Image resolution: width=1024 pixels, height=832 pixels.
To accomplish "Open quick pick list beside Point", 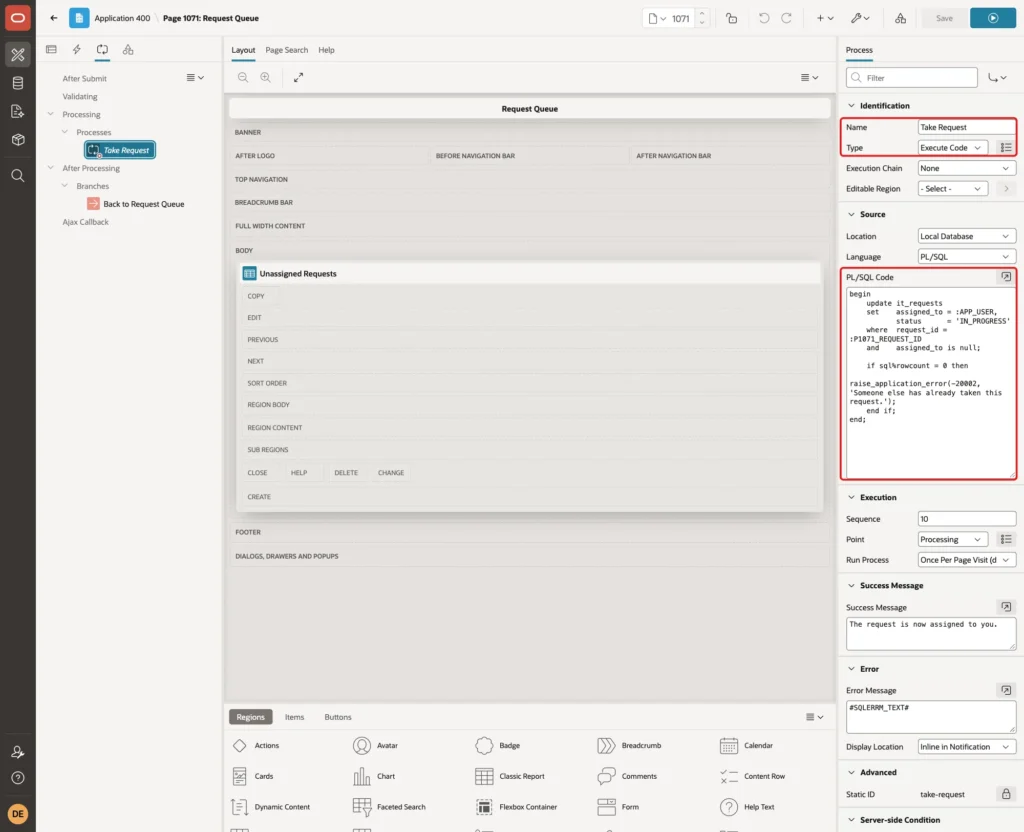I will tap(1006, 539).
